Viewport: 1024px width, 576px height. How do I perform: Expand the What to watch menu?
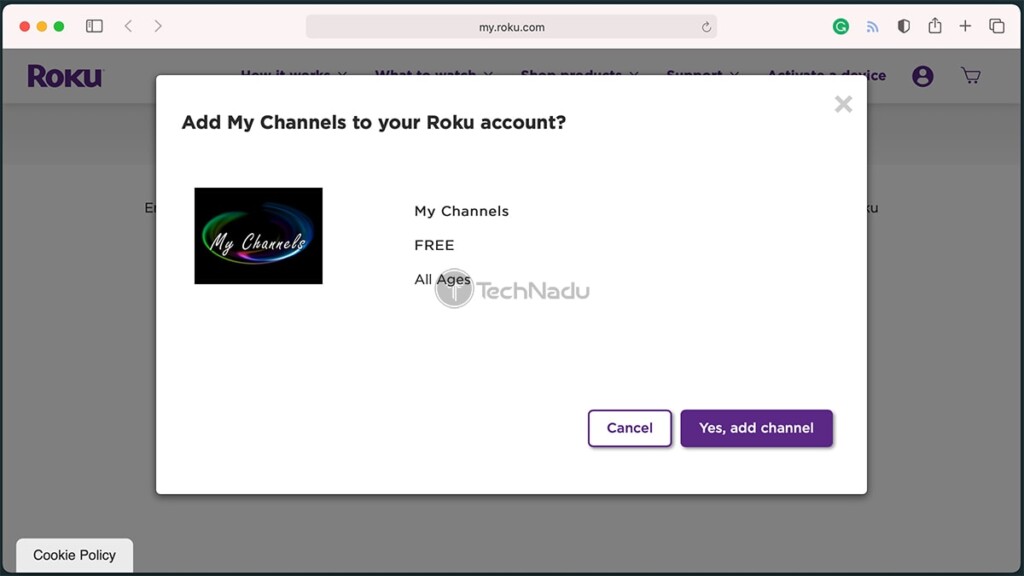(x=434, y=75)
